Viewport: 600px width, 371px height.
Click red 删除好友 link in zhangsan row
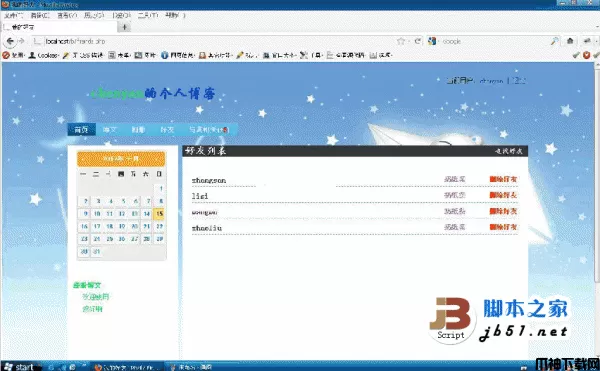(x=503, y=179)
